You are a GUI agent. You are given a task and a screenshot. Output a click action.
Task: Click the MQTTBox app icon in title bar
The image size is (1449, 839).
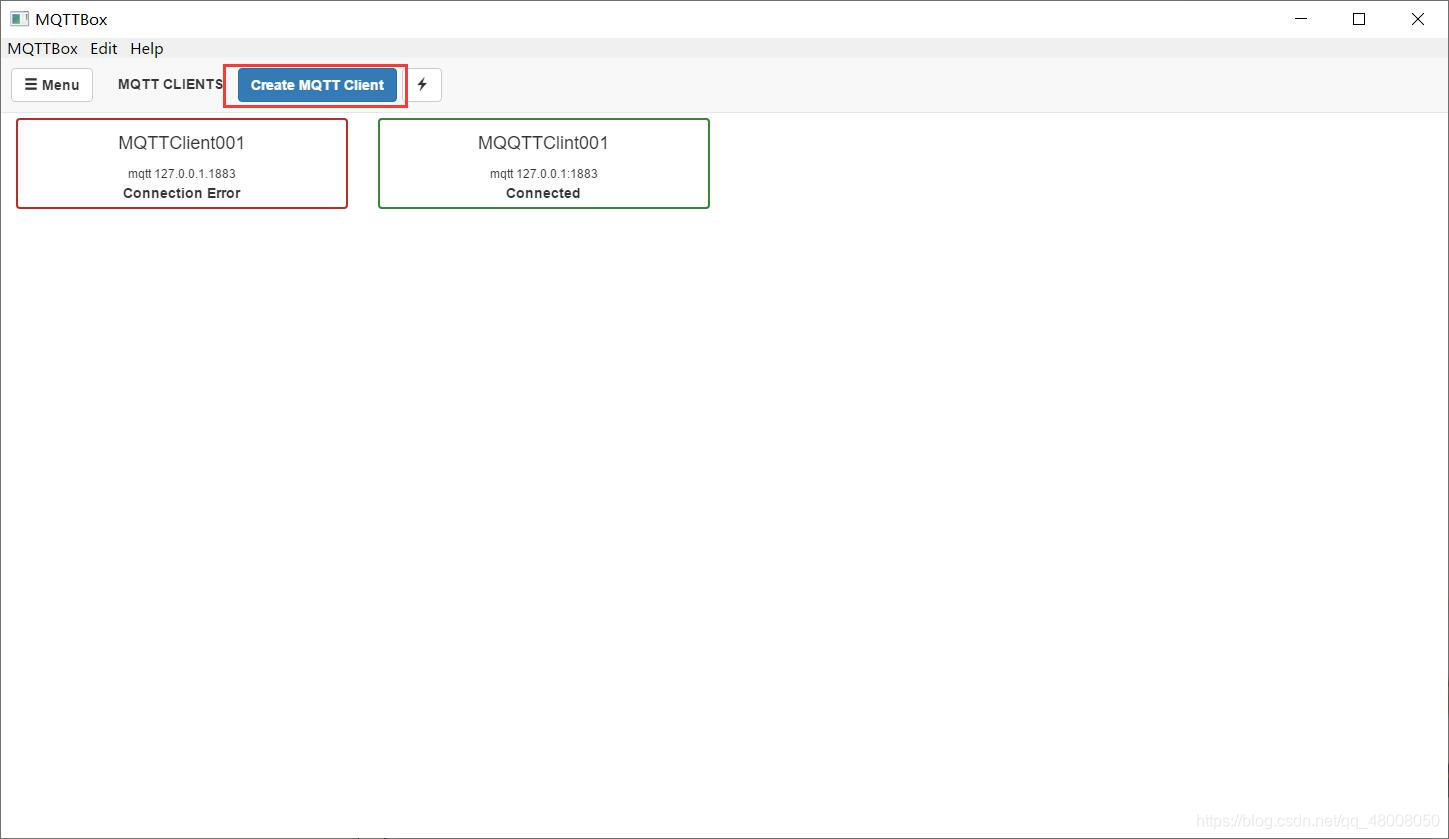point(19,19)
